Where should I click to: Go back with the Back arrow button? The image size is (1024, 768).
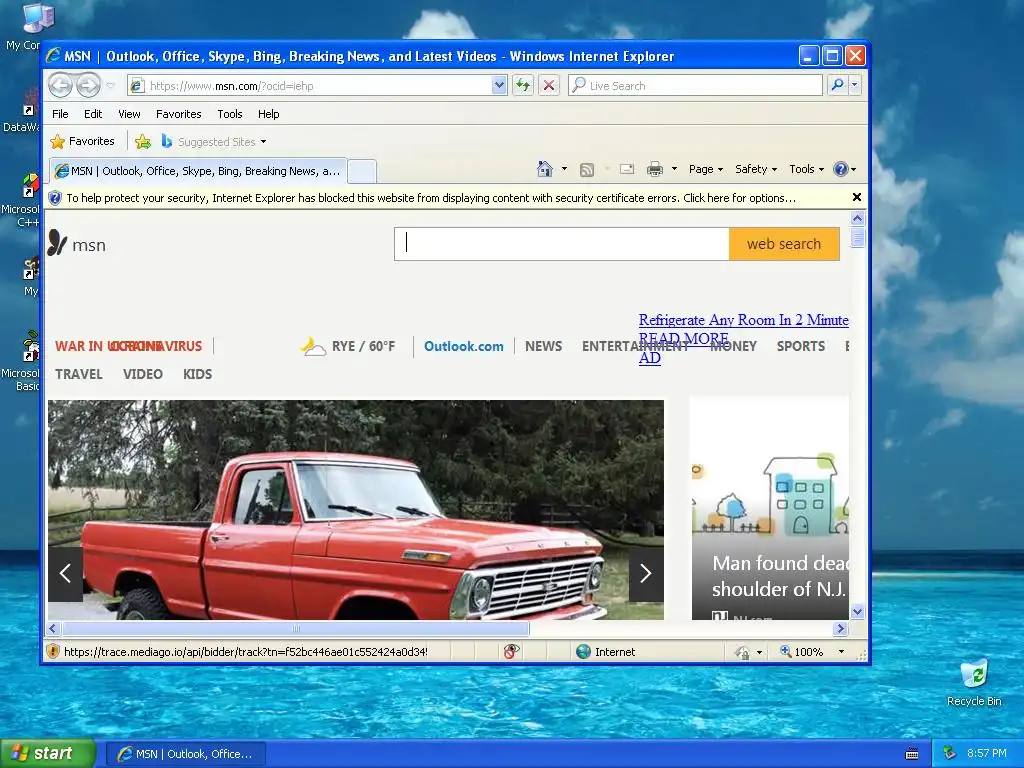click(61, 85)
